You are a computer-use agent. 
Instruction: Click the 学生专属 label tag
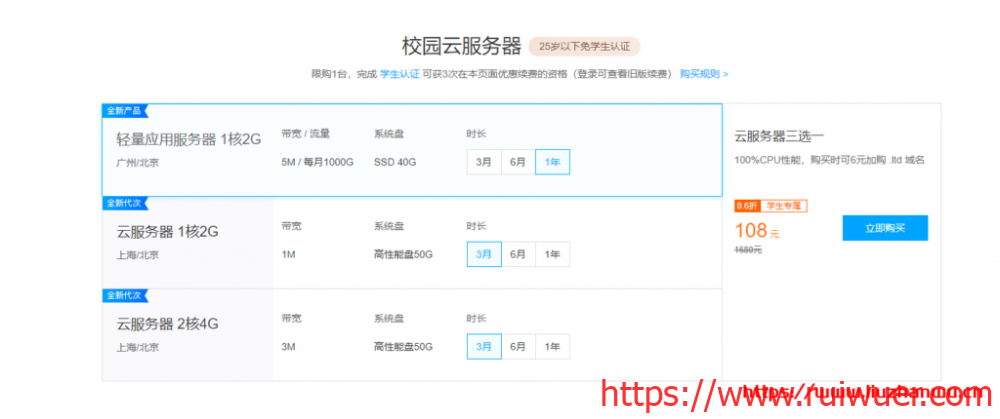coord(783,206)
